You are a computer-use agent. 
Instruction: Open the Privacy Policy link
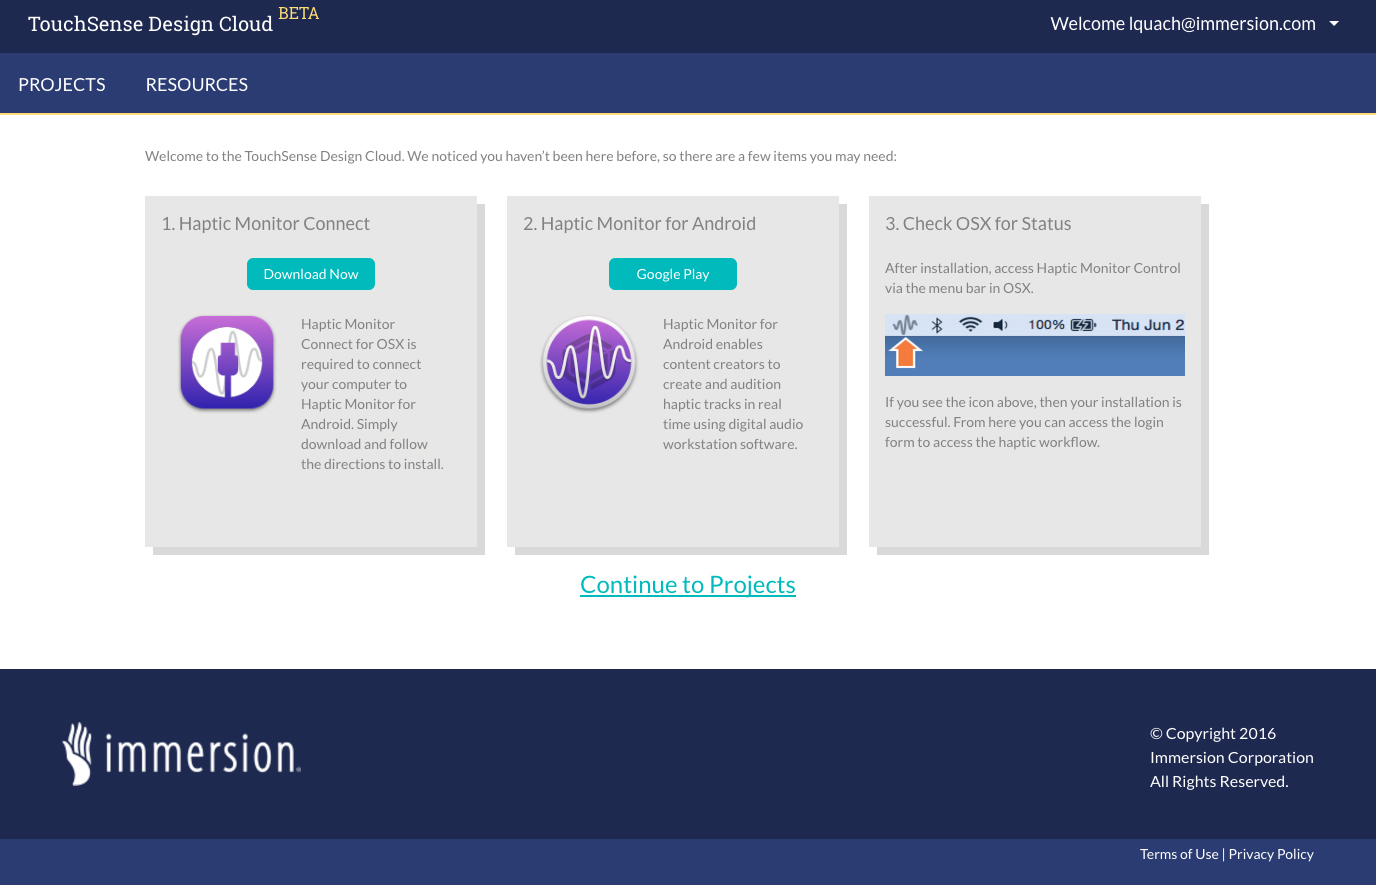[1271, 854]
